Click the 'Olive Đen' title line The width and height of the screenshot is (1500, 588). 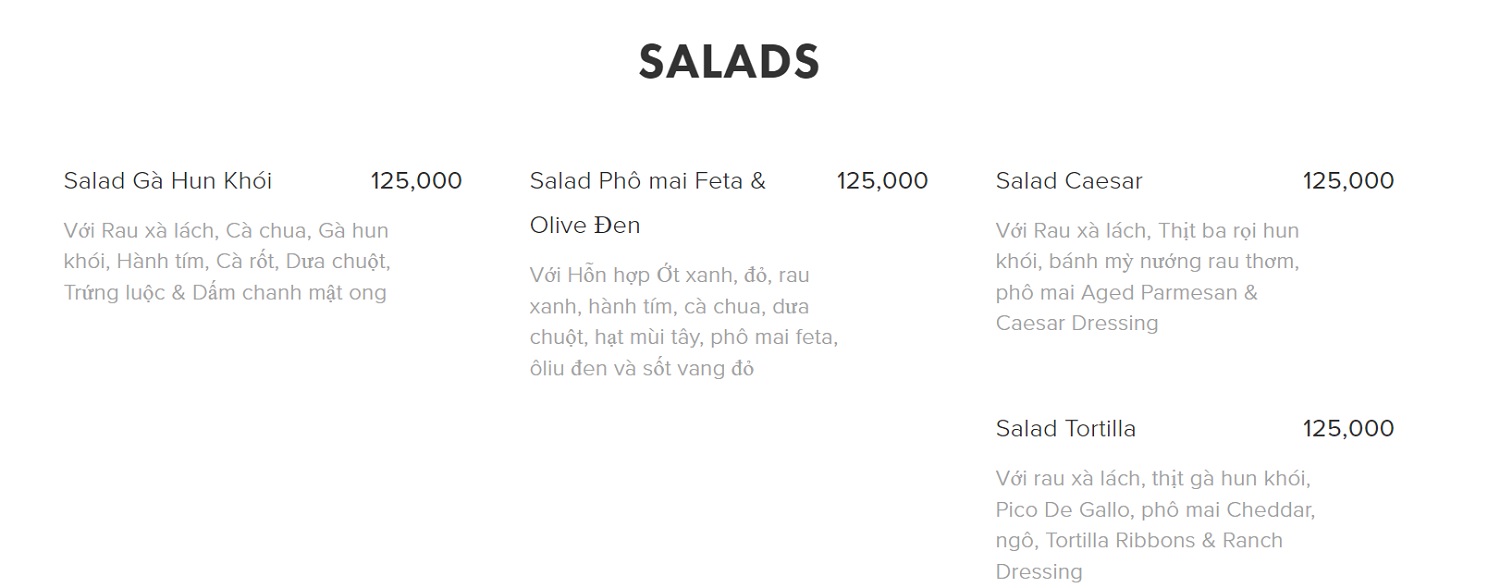click(x=585, y=226)
